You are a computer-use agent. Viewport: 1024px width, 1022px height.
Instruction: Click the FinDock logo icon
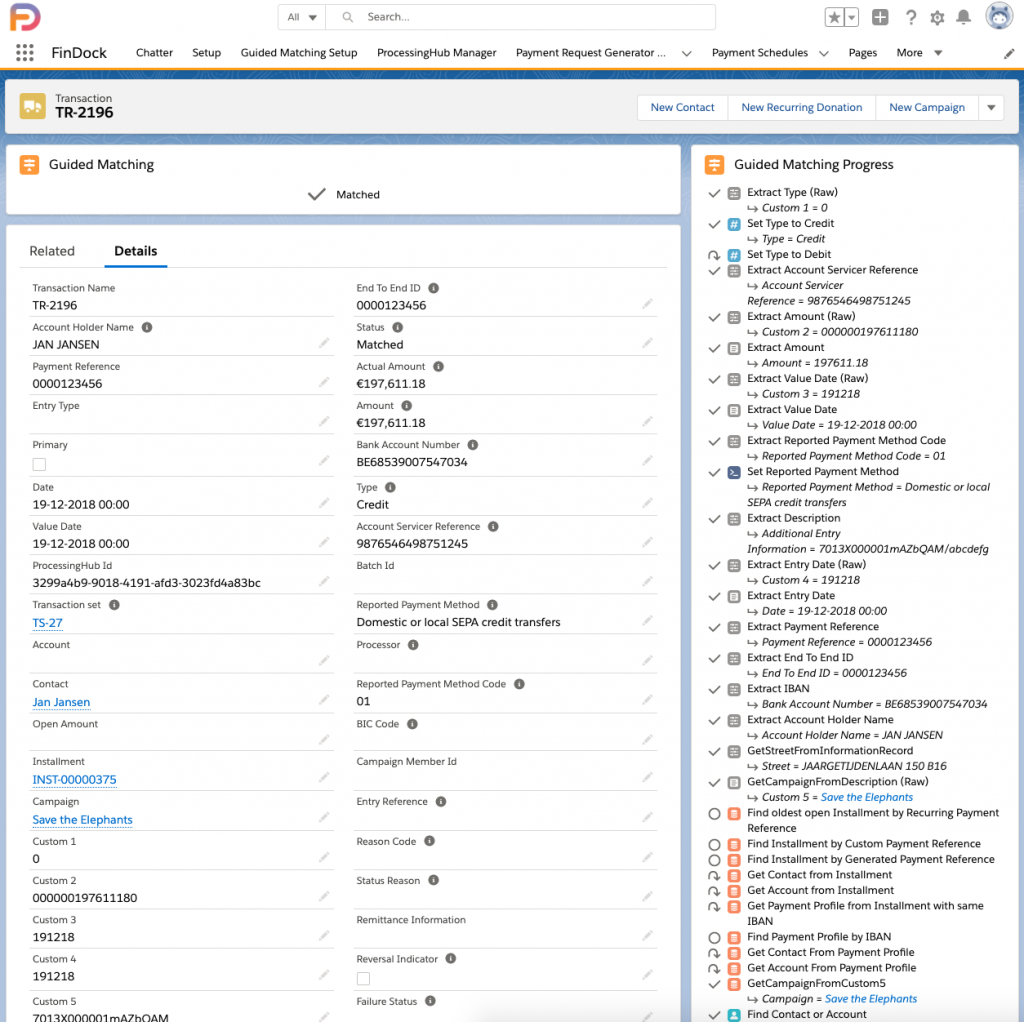pyautogui.click(x=25, y=17)
